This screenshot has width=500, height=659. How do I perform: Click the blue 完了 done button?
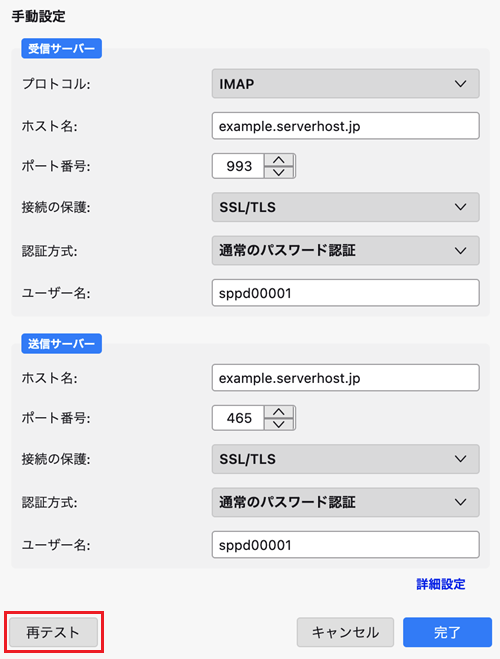(x=447, y=632)
